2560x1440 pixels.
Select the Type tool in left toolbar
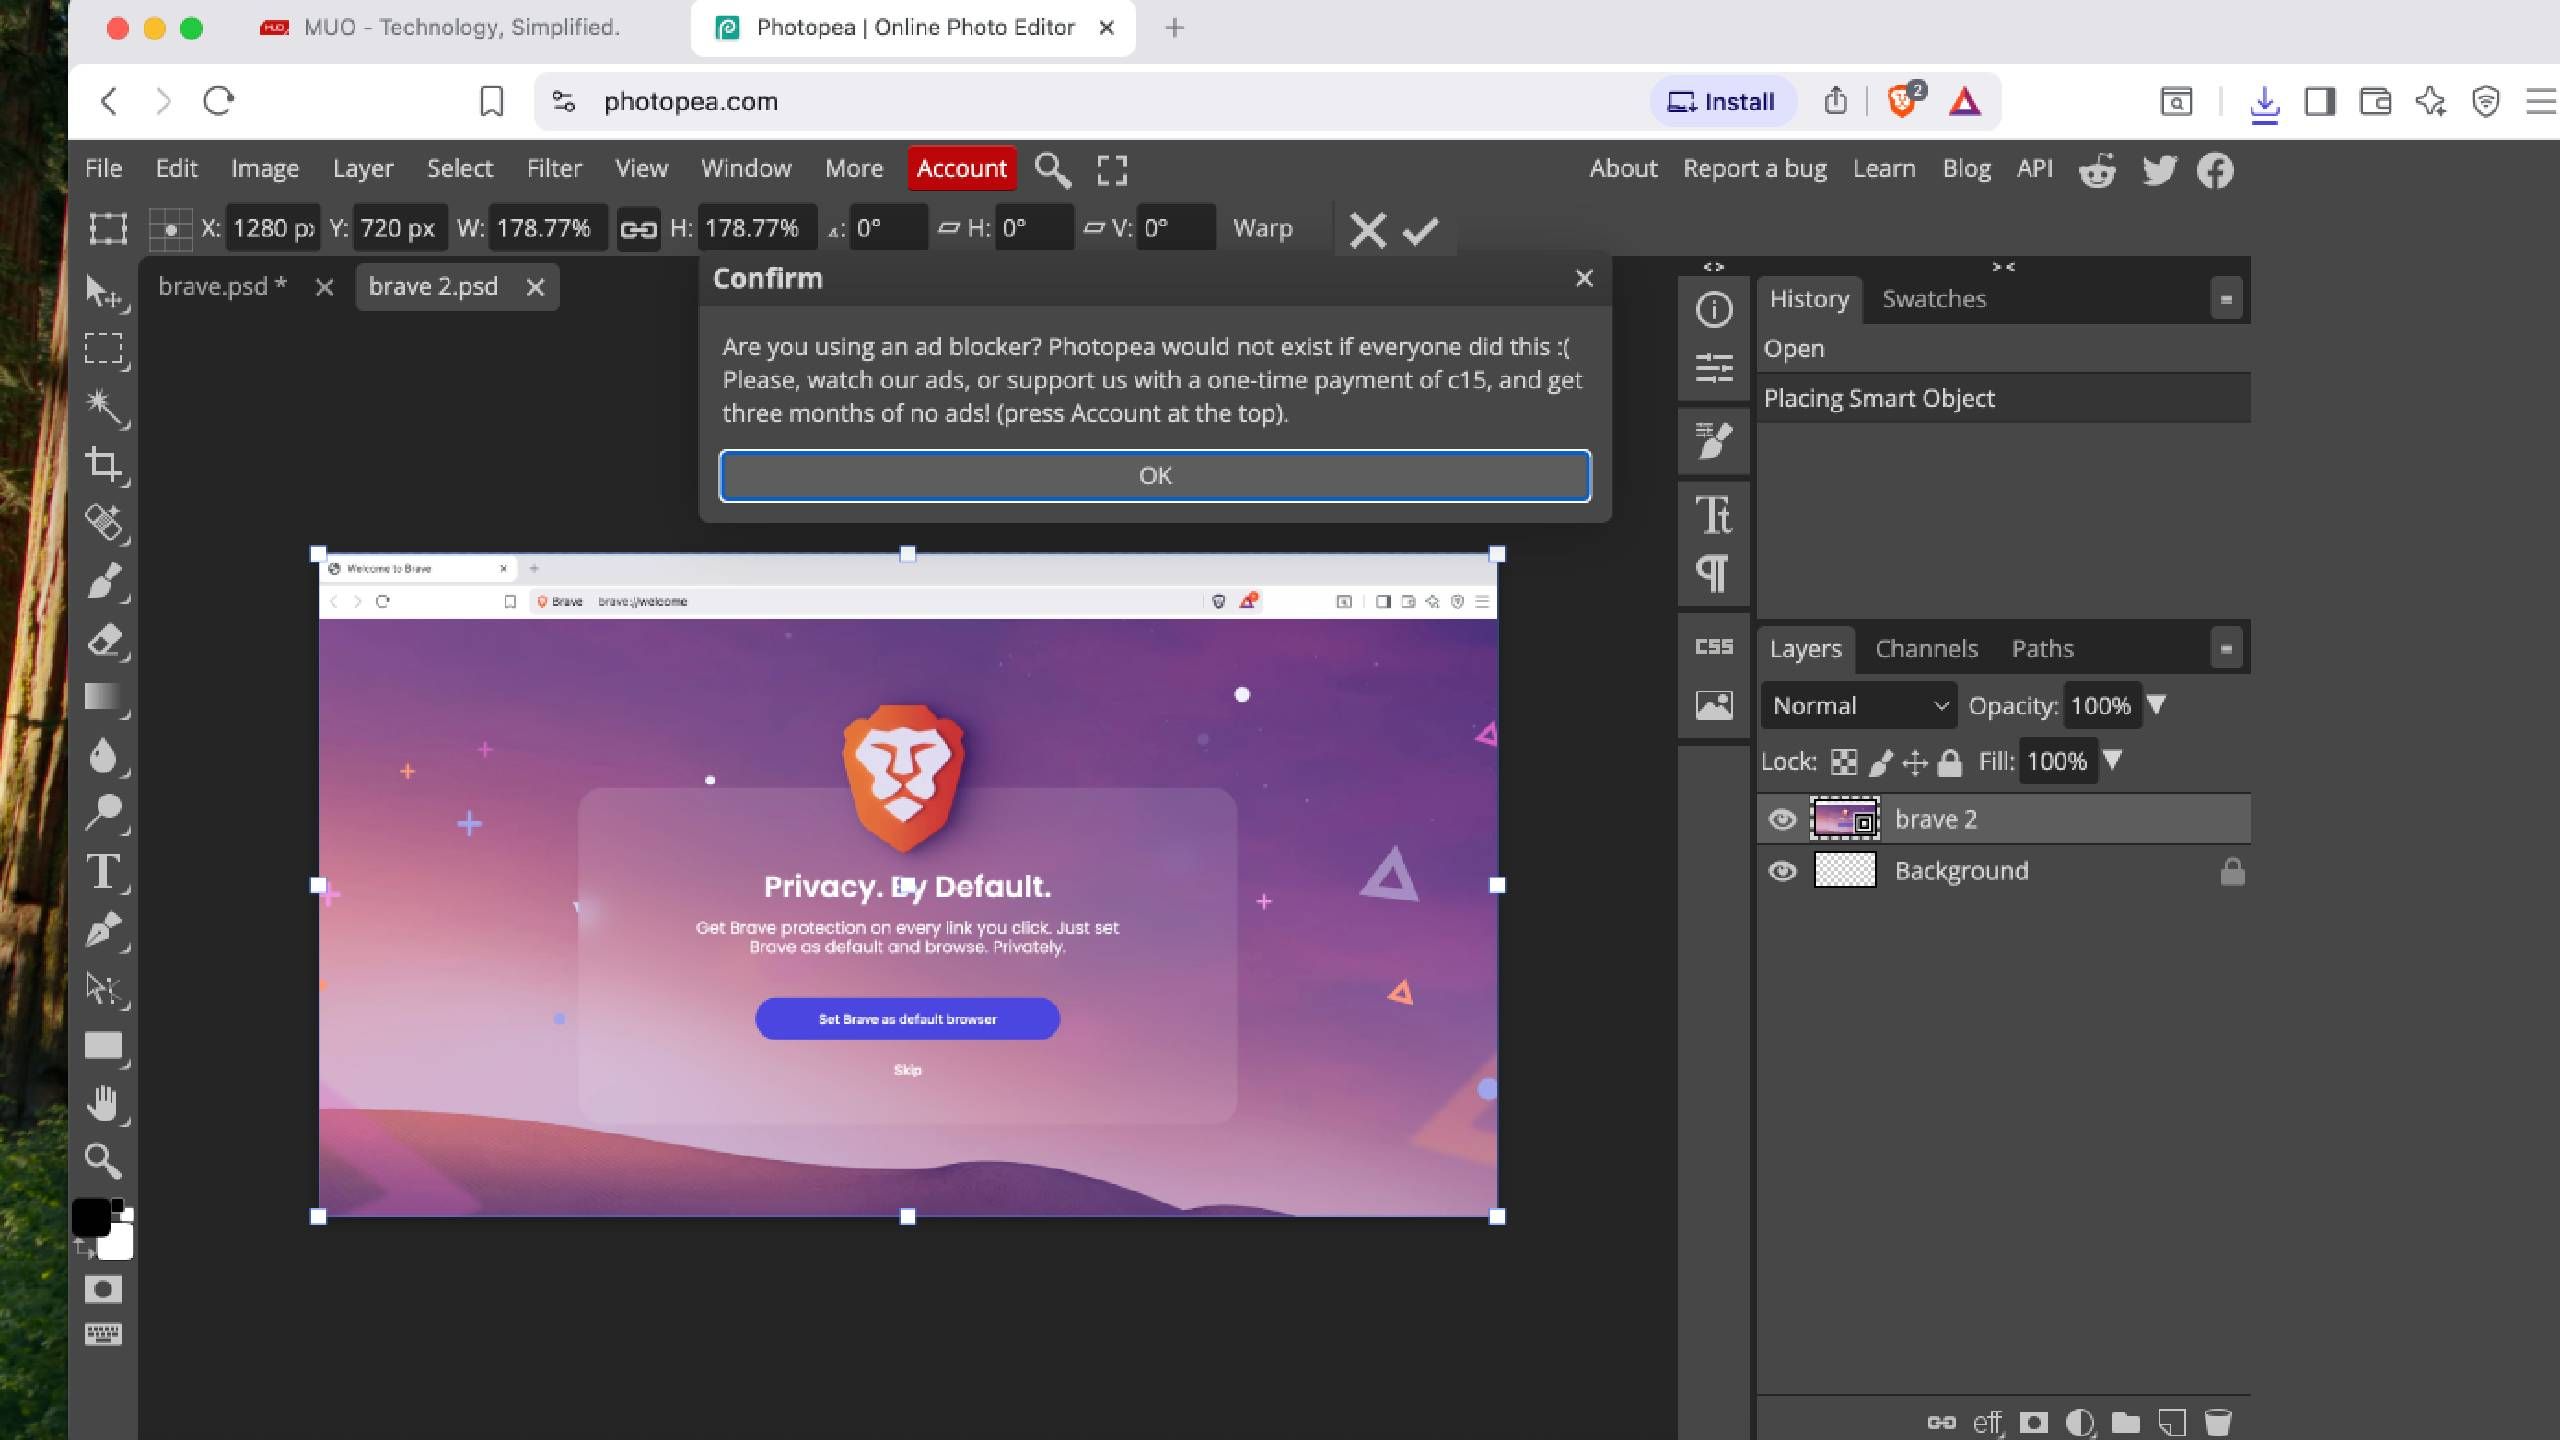point(103,872)
